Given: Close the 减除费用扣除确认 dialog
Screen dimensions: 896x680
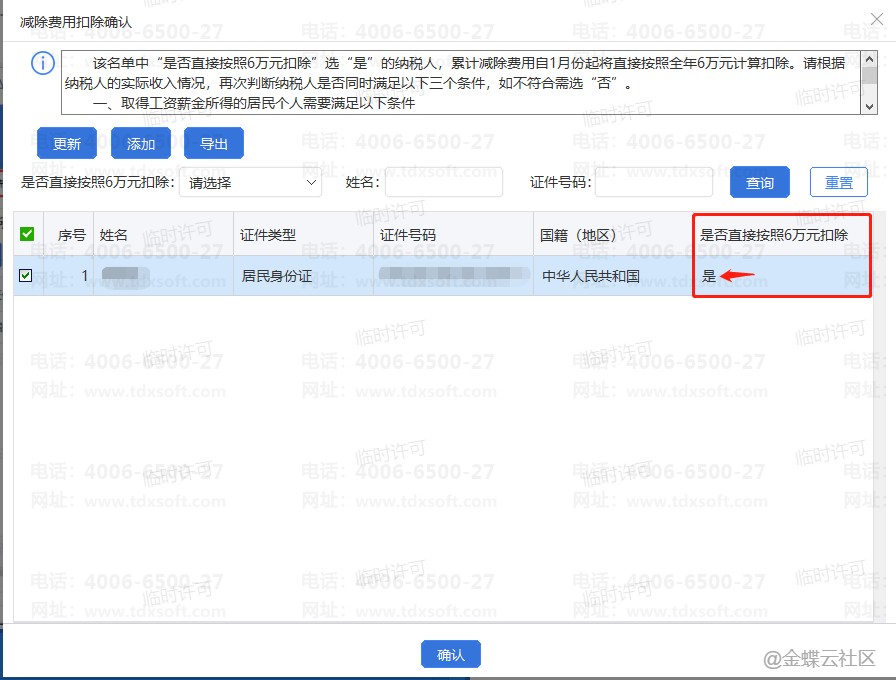Looking at the screenshot, I should [877, 19].
